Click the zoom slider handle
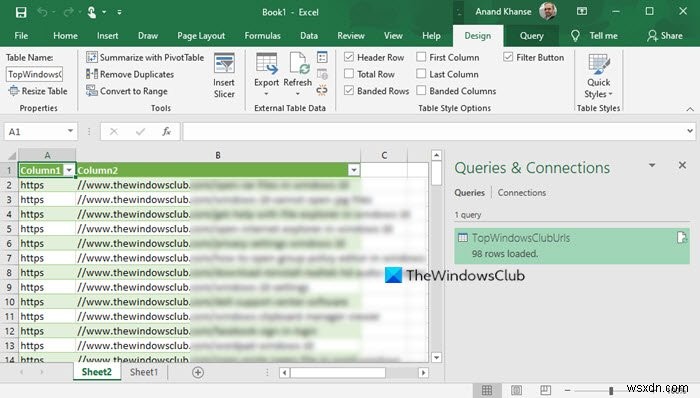 pyautogui.click(x=611, y=390)
